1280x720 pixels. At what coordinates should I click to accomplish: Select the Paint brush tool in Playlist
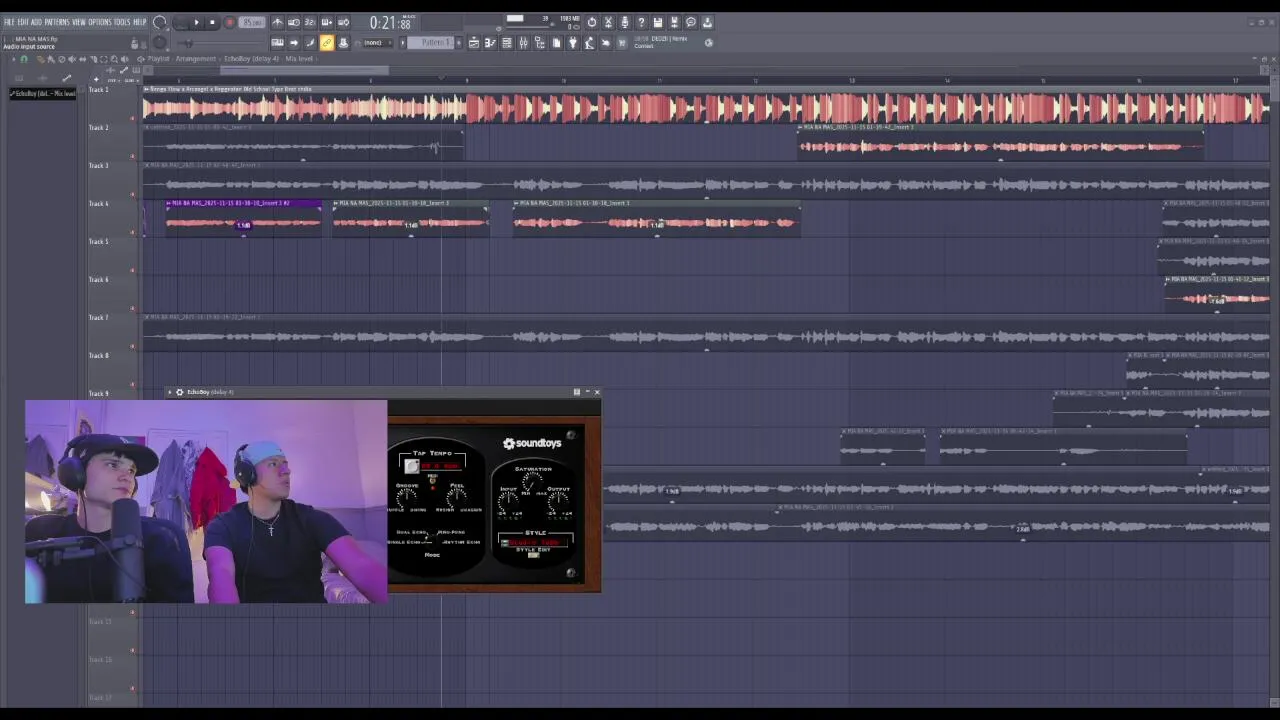pyautogui.click(x=51, y=59)
